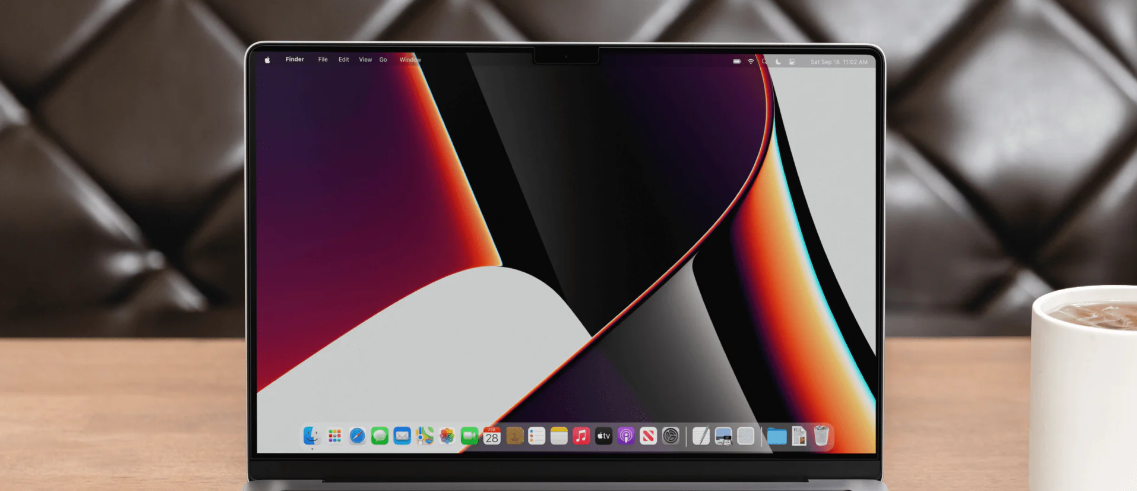Launch the Apple TV app
The height and width of the screenshot is (491, 1137).
pos(604,435)
